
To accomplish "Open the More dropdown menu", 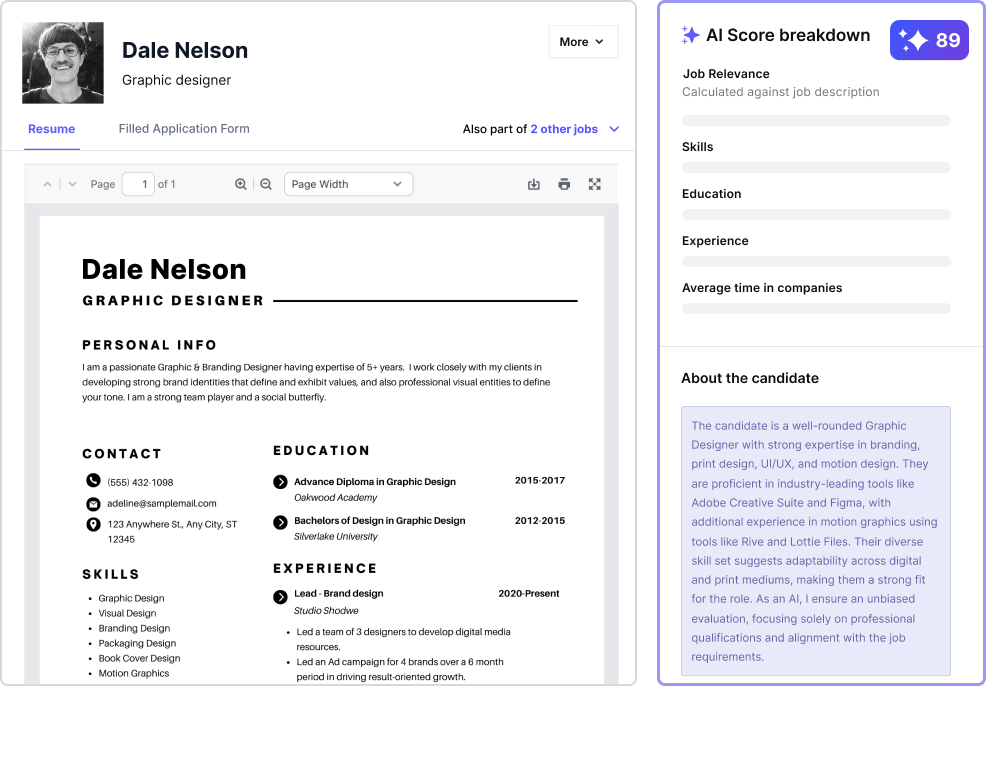I will click(x=582, y=42).
